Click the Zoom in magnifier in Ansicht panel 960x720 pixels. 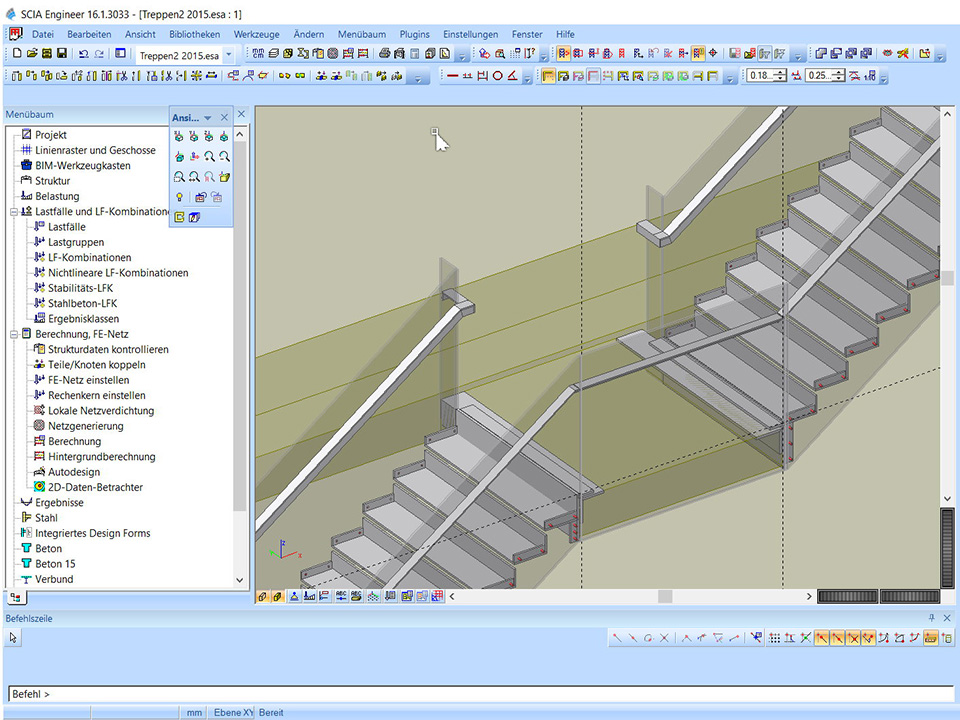click(209, 156)
